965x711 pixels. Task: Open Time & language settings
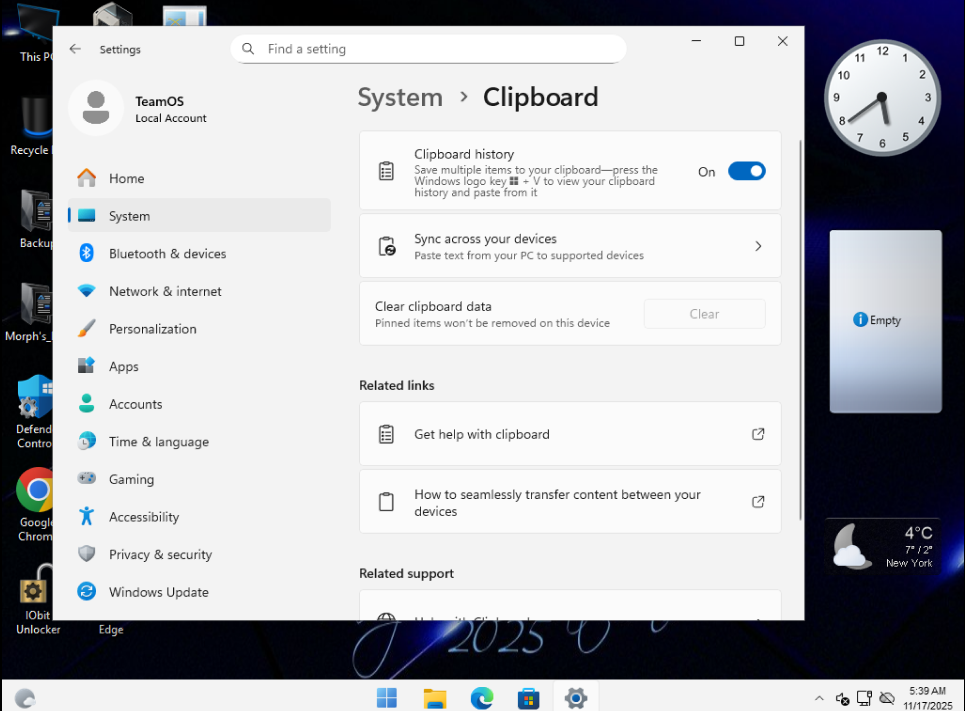coord(158,442)
